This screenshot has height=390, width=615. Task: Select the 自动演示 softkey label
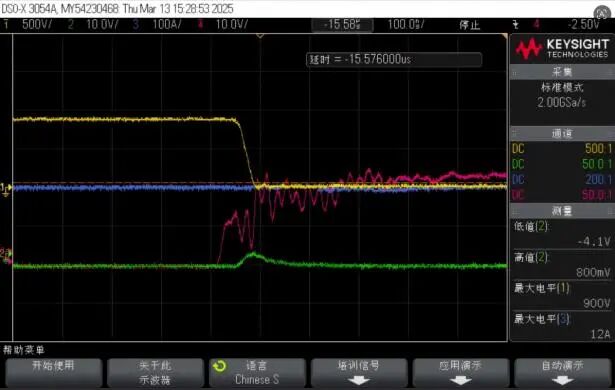tap(562, 366)
